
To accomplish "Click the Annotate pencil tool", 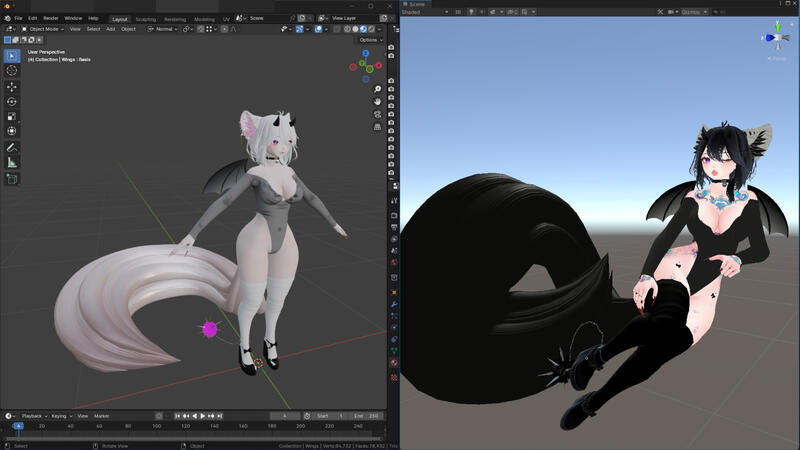I will (x=12, y=147).
